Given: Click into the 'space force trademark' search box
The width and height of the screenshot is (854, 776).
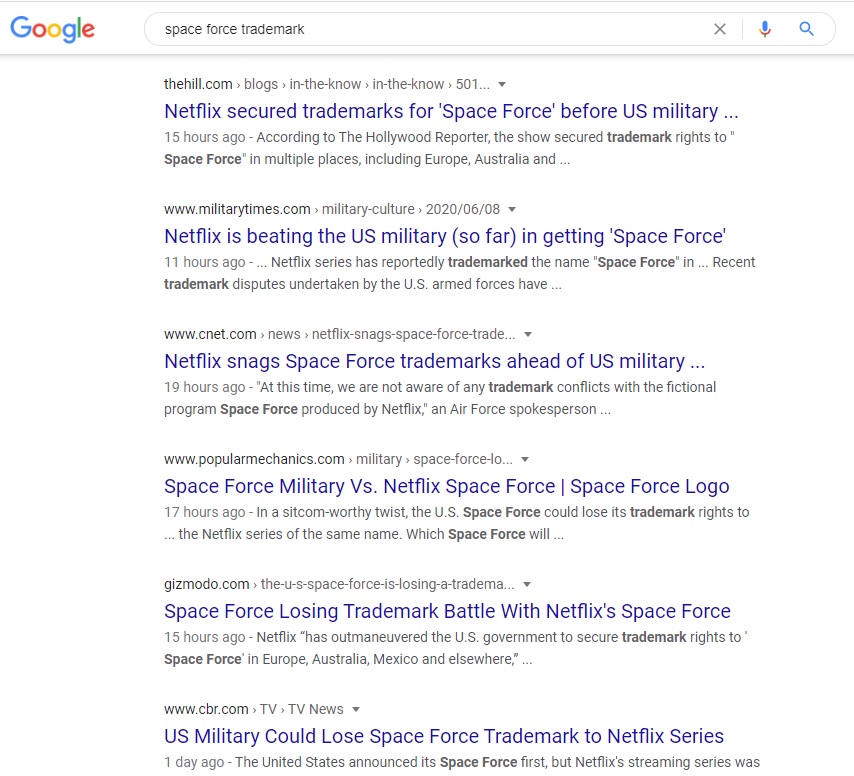Looking at the screenshot, I should click(x=425, y=29).
